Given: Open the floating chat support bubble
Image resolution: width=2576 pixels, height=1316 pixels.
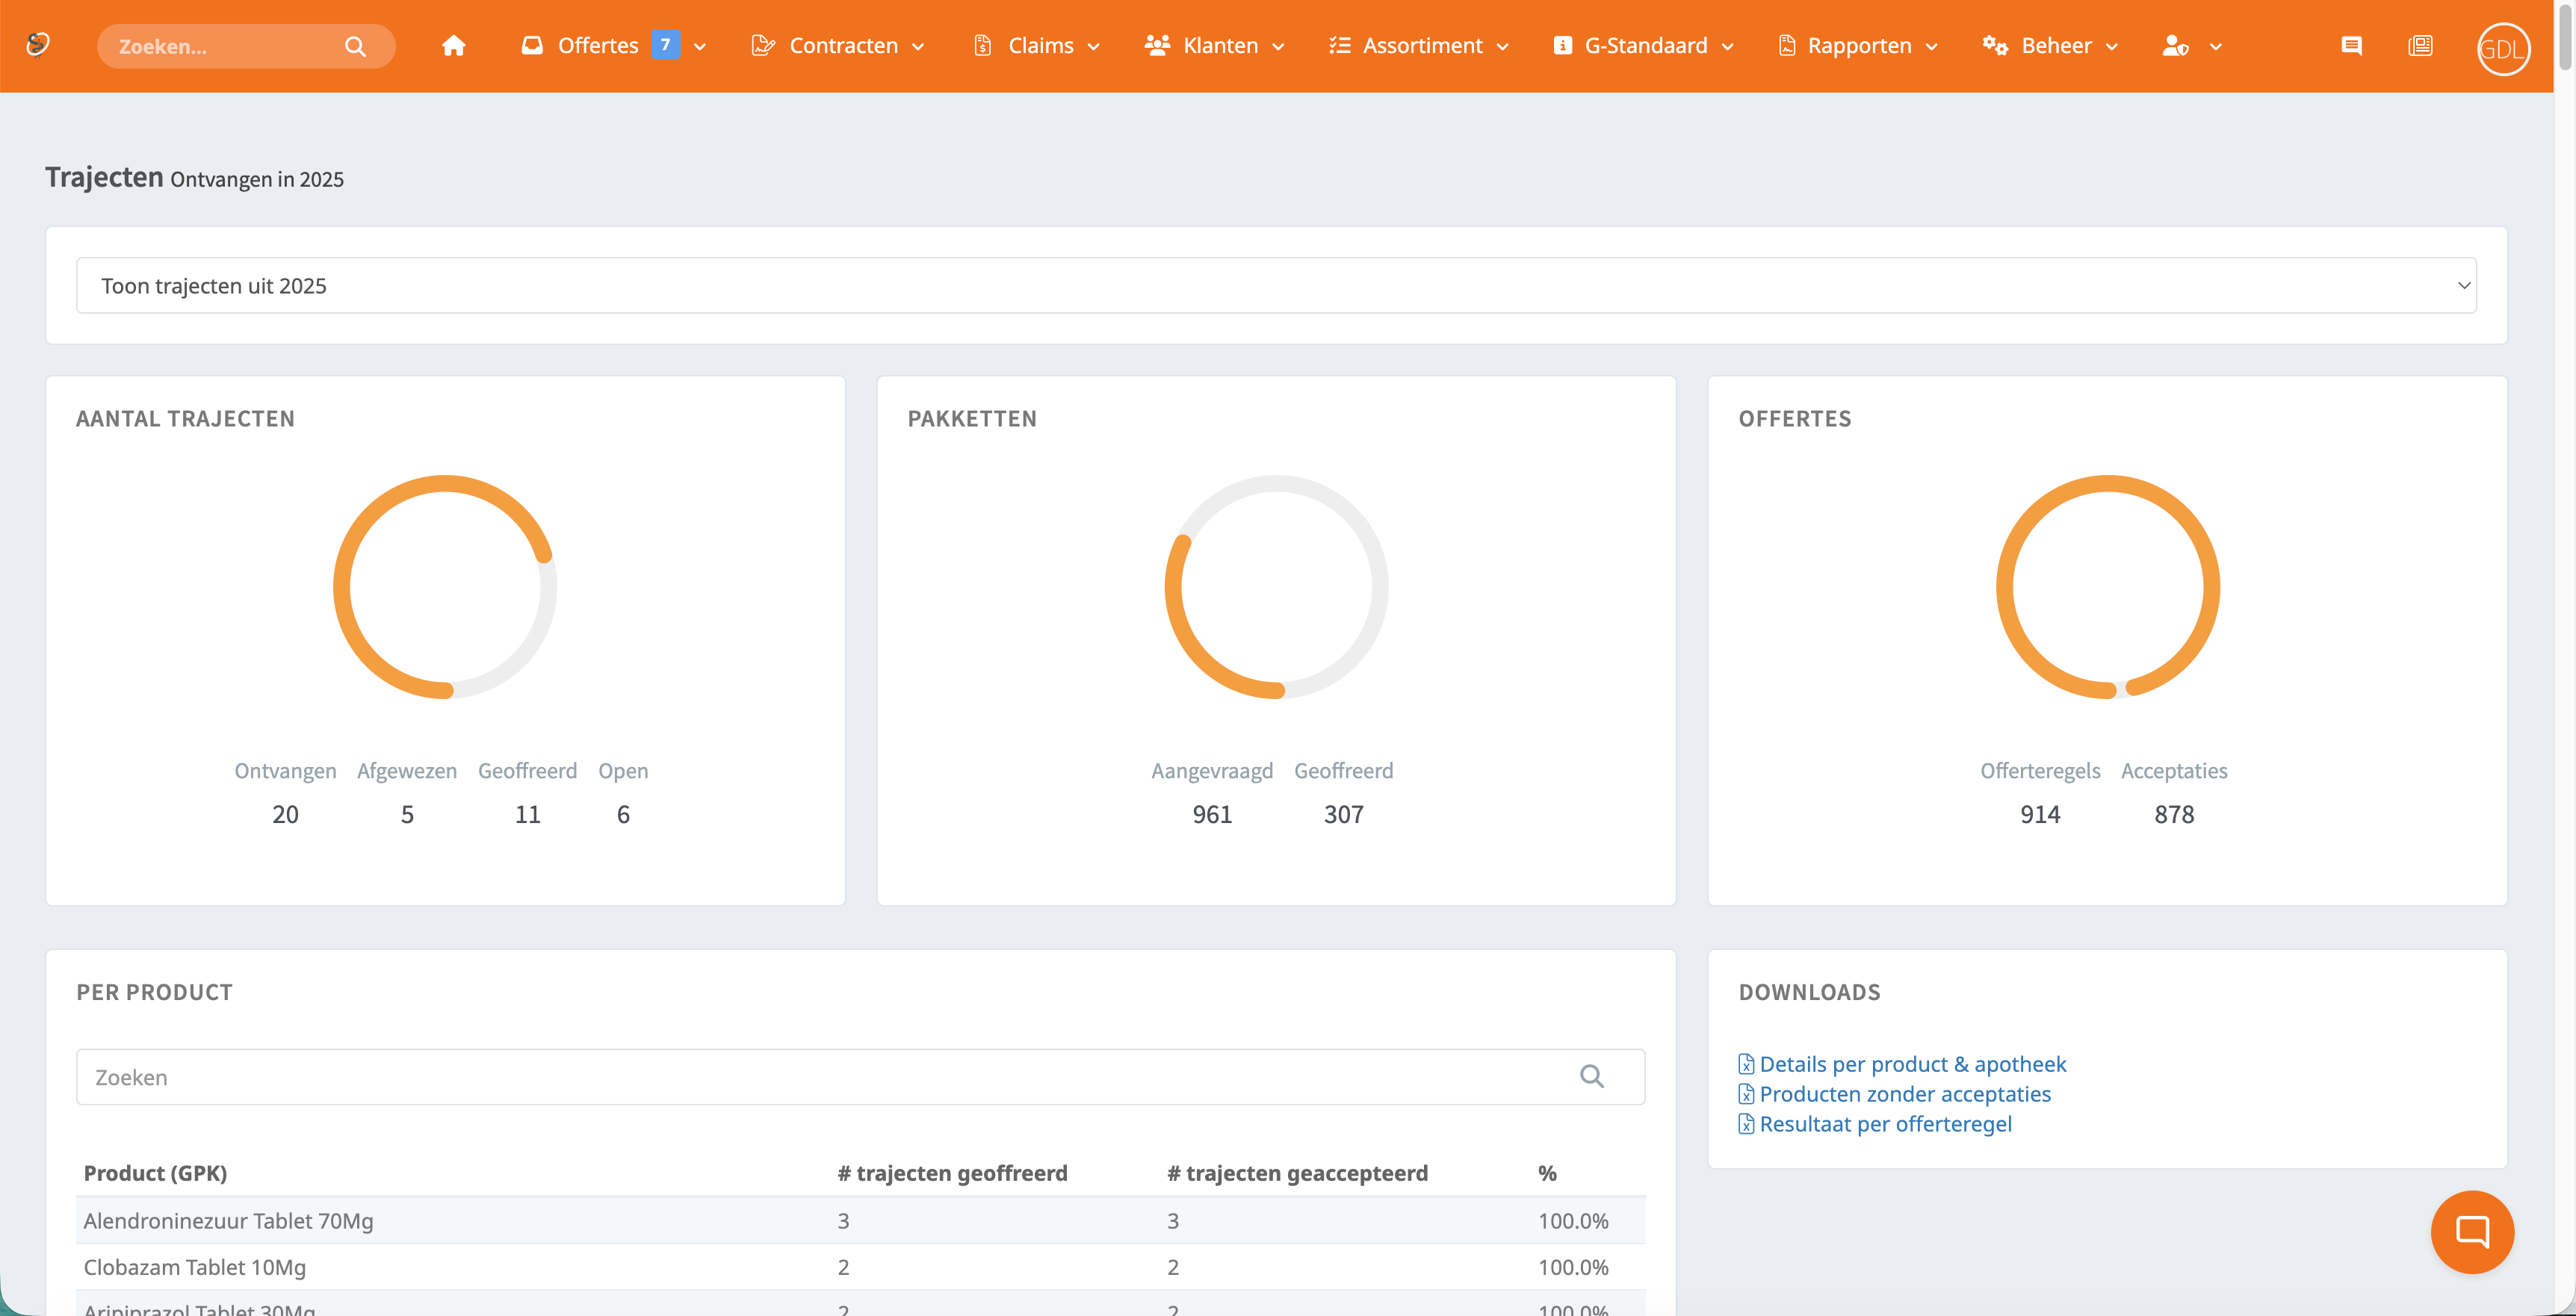Looking at the screenshot, I should 2472,1232.
